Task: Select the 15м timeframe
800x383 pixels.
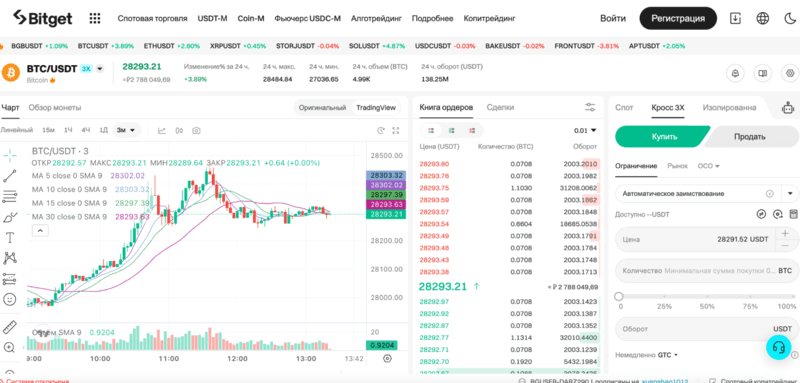Action: click(48, 130)
